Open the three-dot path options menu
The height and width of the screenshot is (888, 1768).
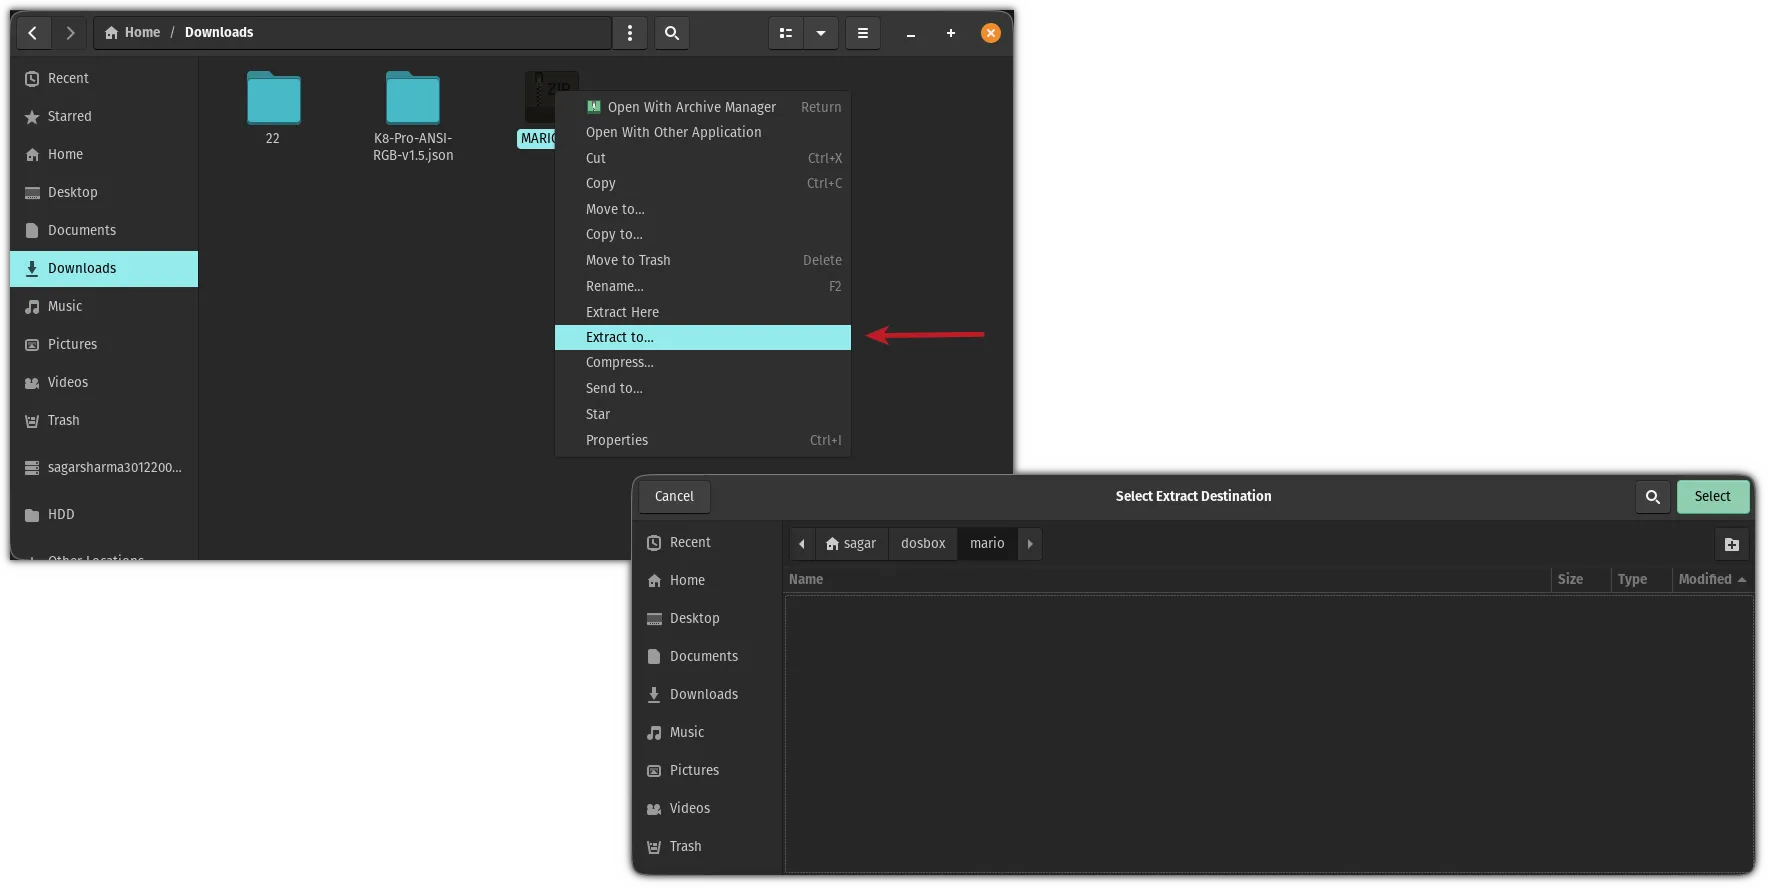tap(629, 33)
